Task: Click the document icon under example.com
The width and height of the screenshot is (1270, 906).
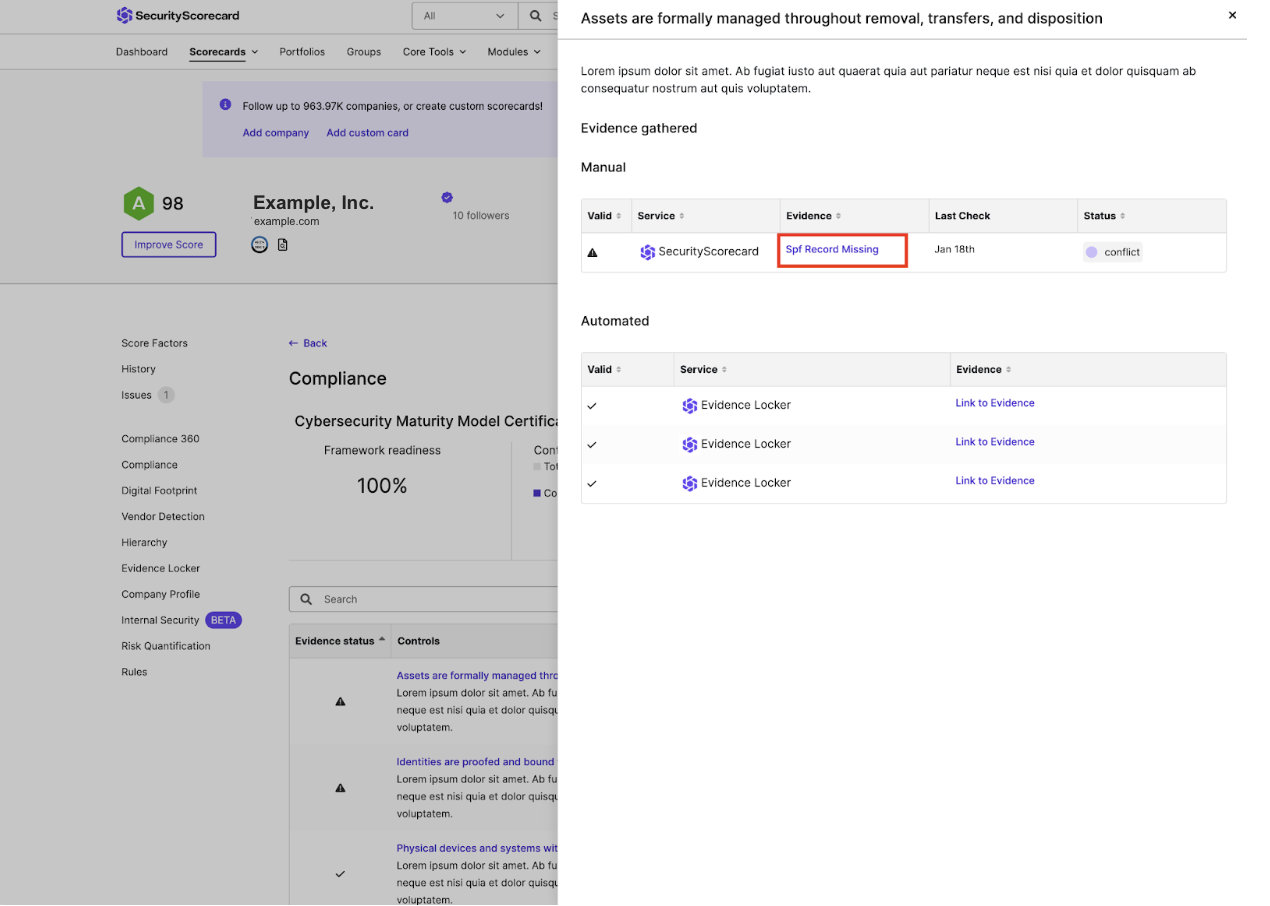Action: [x=283, y=244]
